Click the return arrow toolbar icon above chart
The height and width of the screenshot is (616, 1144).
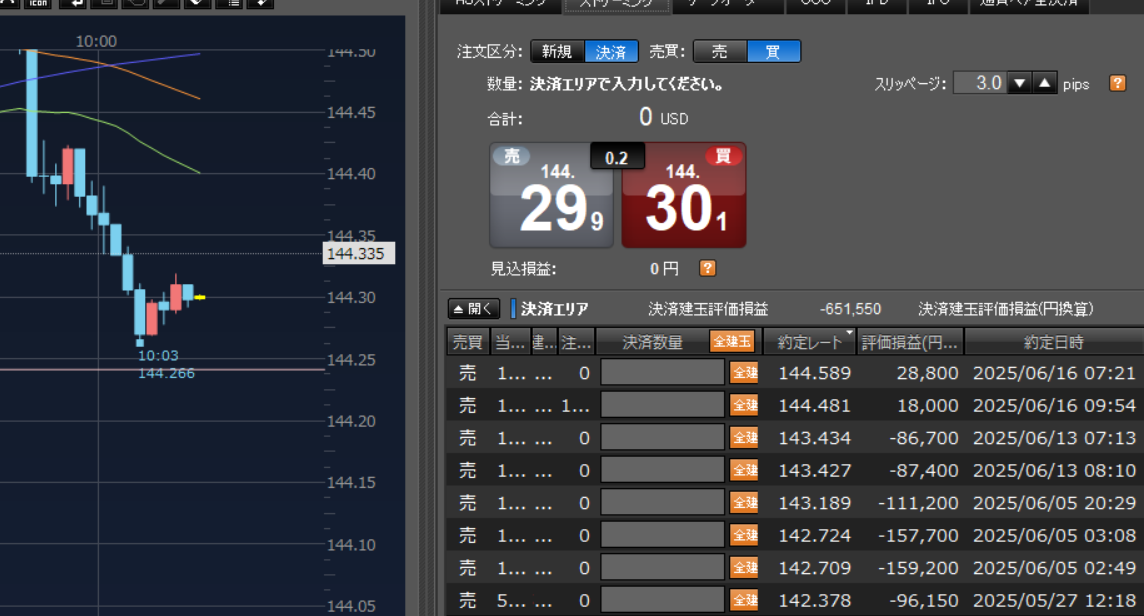pos(72,3)
